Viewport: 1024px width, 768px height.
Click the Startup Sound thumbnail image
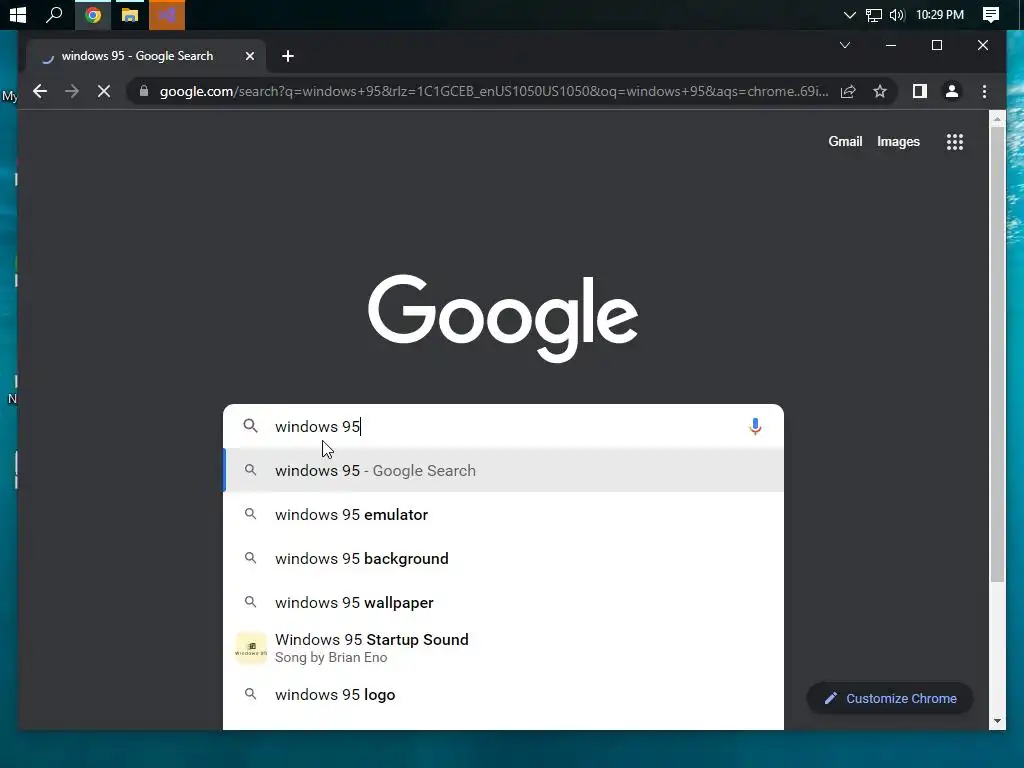251,648
